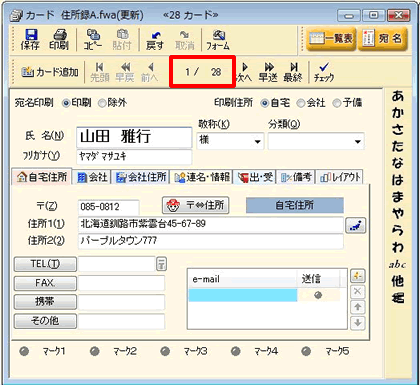Click the 取消 redo icon
Viewport: 420px width, 385px height.
184,39
